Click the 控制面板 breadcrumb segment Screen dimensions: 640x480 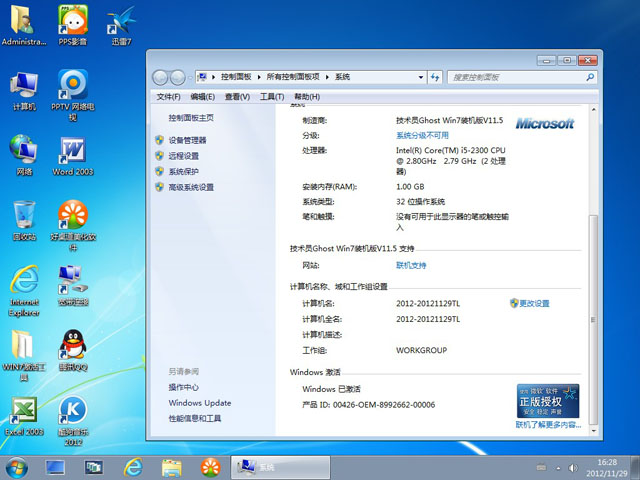coord(236,77)
